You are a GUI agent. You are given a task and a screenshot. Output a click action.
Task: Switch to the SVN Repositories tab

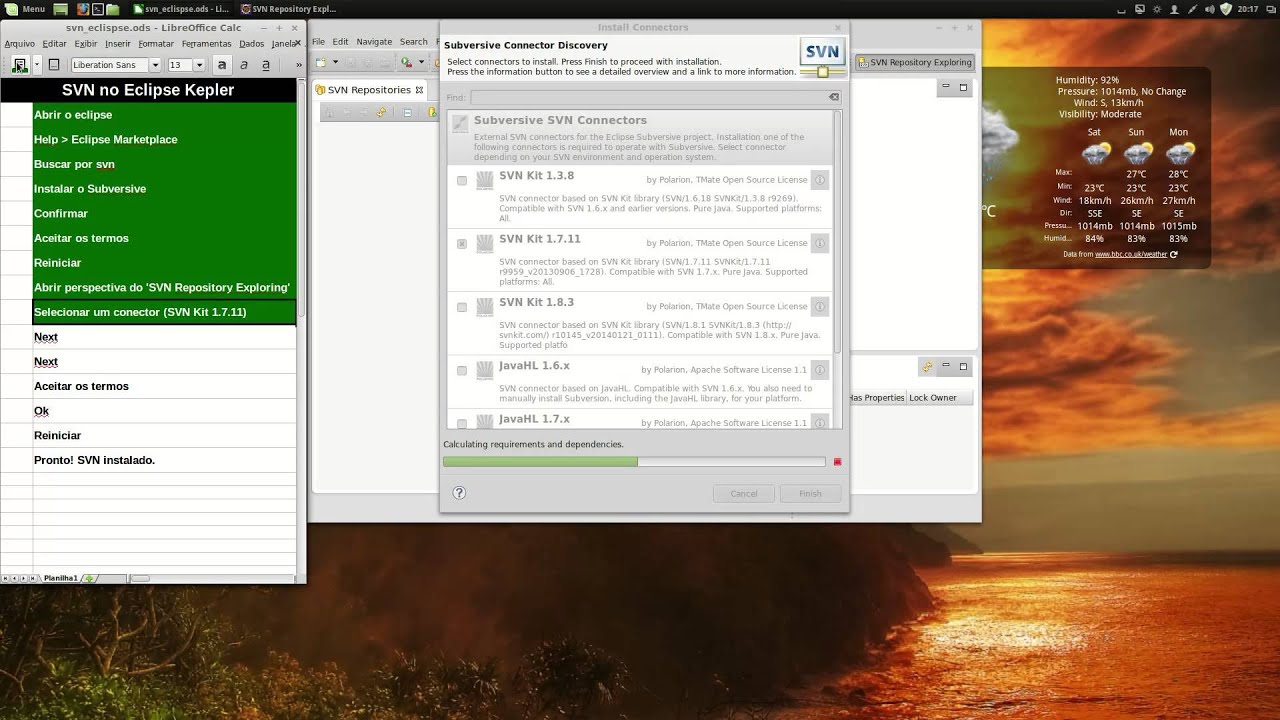point(369,90)
